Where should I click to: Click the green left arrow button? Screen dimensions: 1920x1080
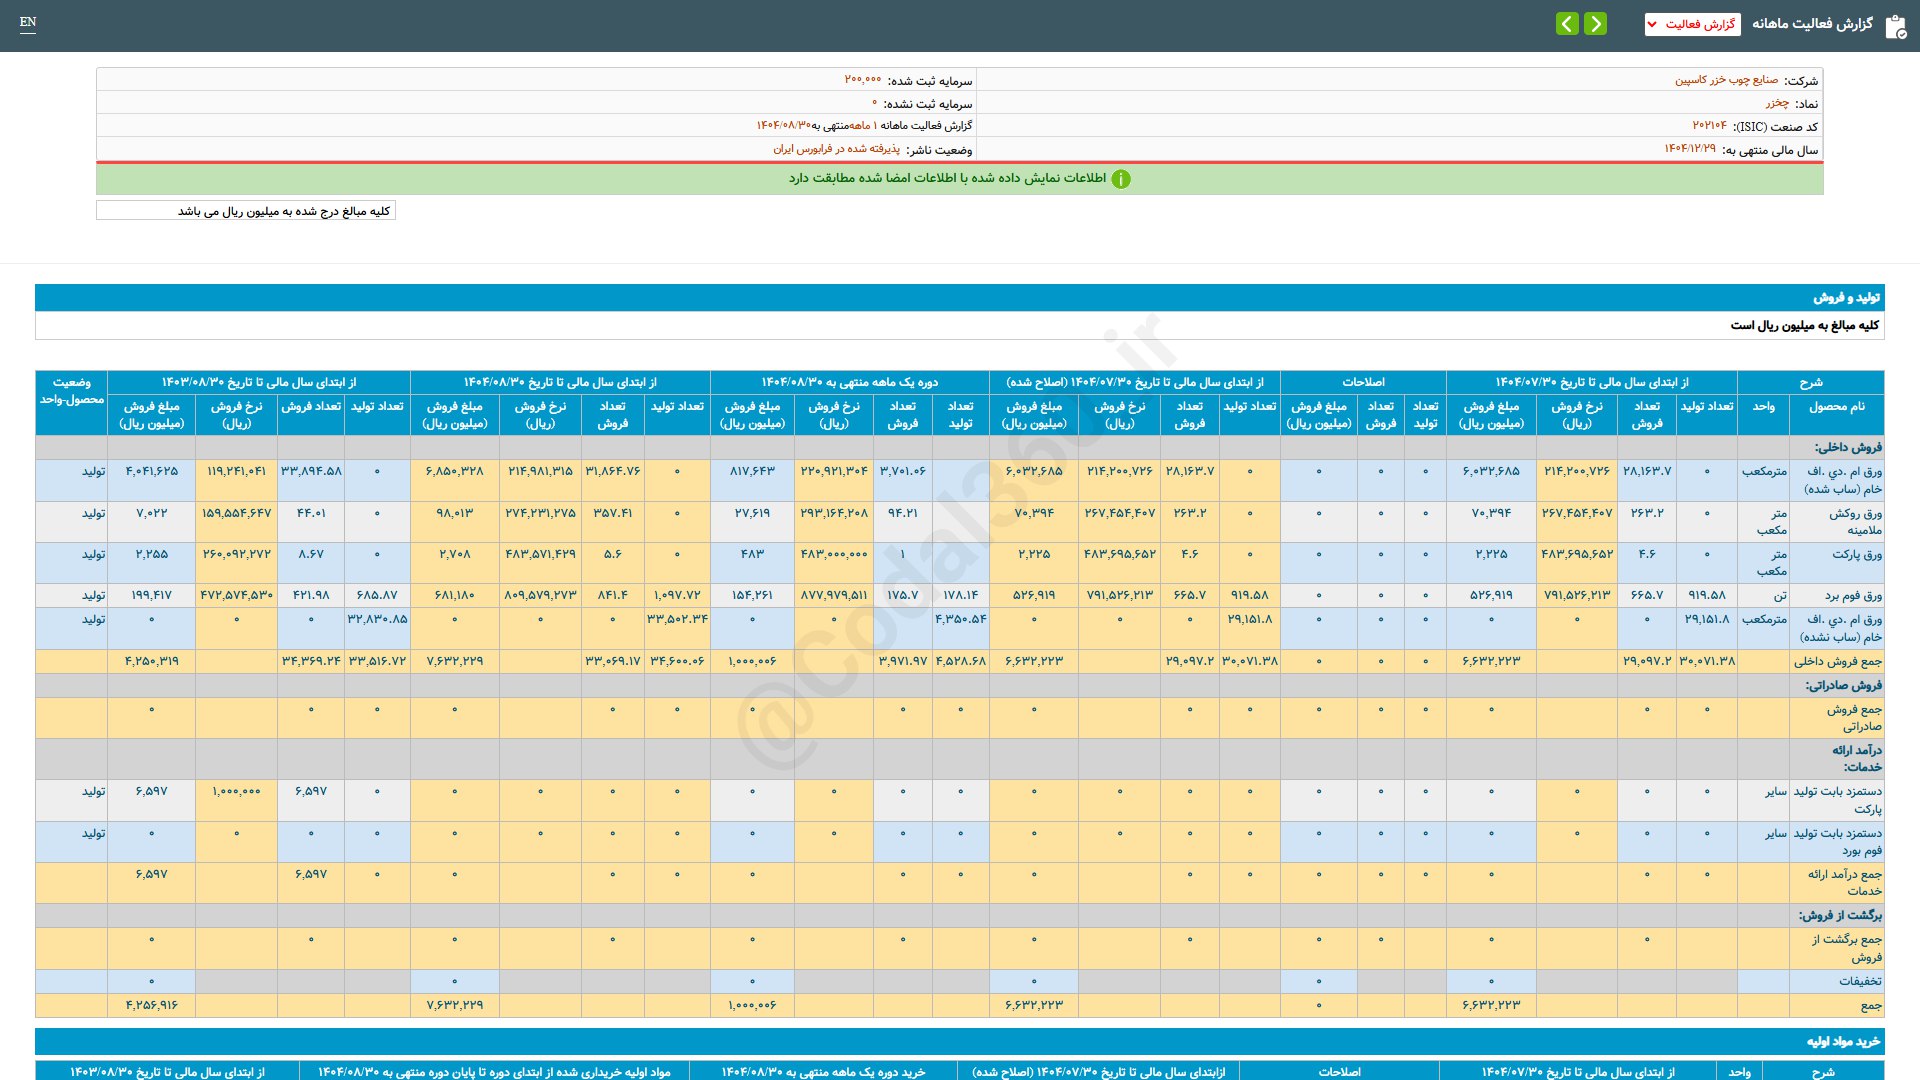pyautogui.click(x=1567, y=24)
